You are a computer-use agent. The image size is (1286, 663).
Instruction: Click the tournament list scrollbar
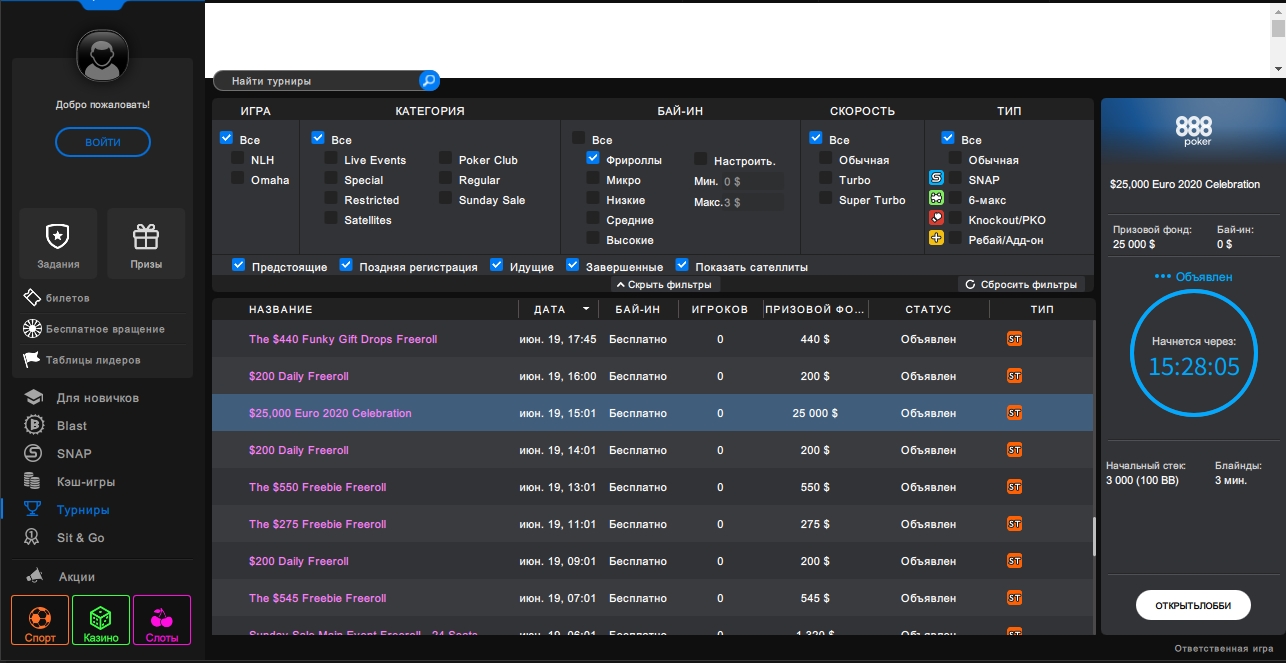click(x=1093, y=536)
